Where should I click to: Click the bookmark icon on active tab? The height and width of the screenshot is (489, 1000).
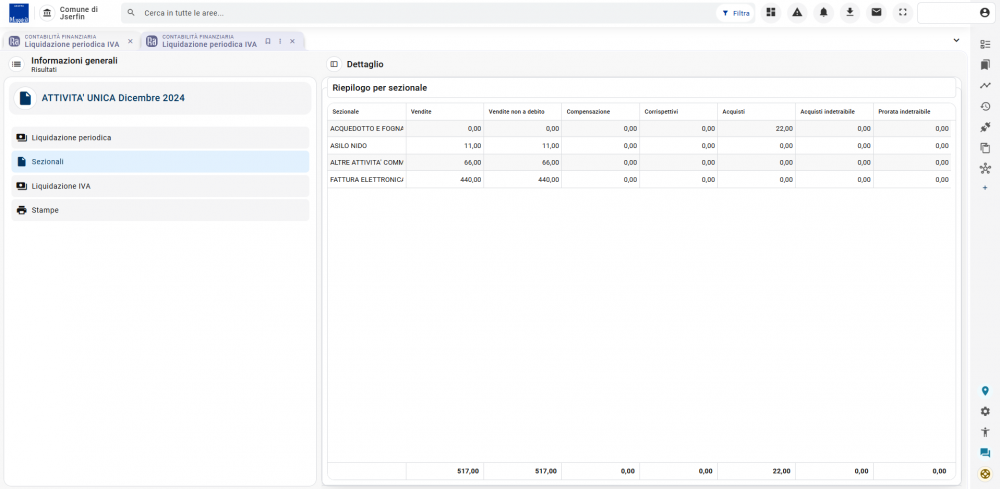pyautogui.click(x=268, y=41)
